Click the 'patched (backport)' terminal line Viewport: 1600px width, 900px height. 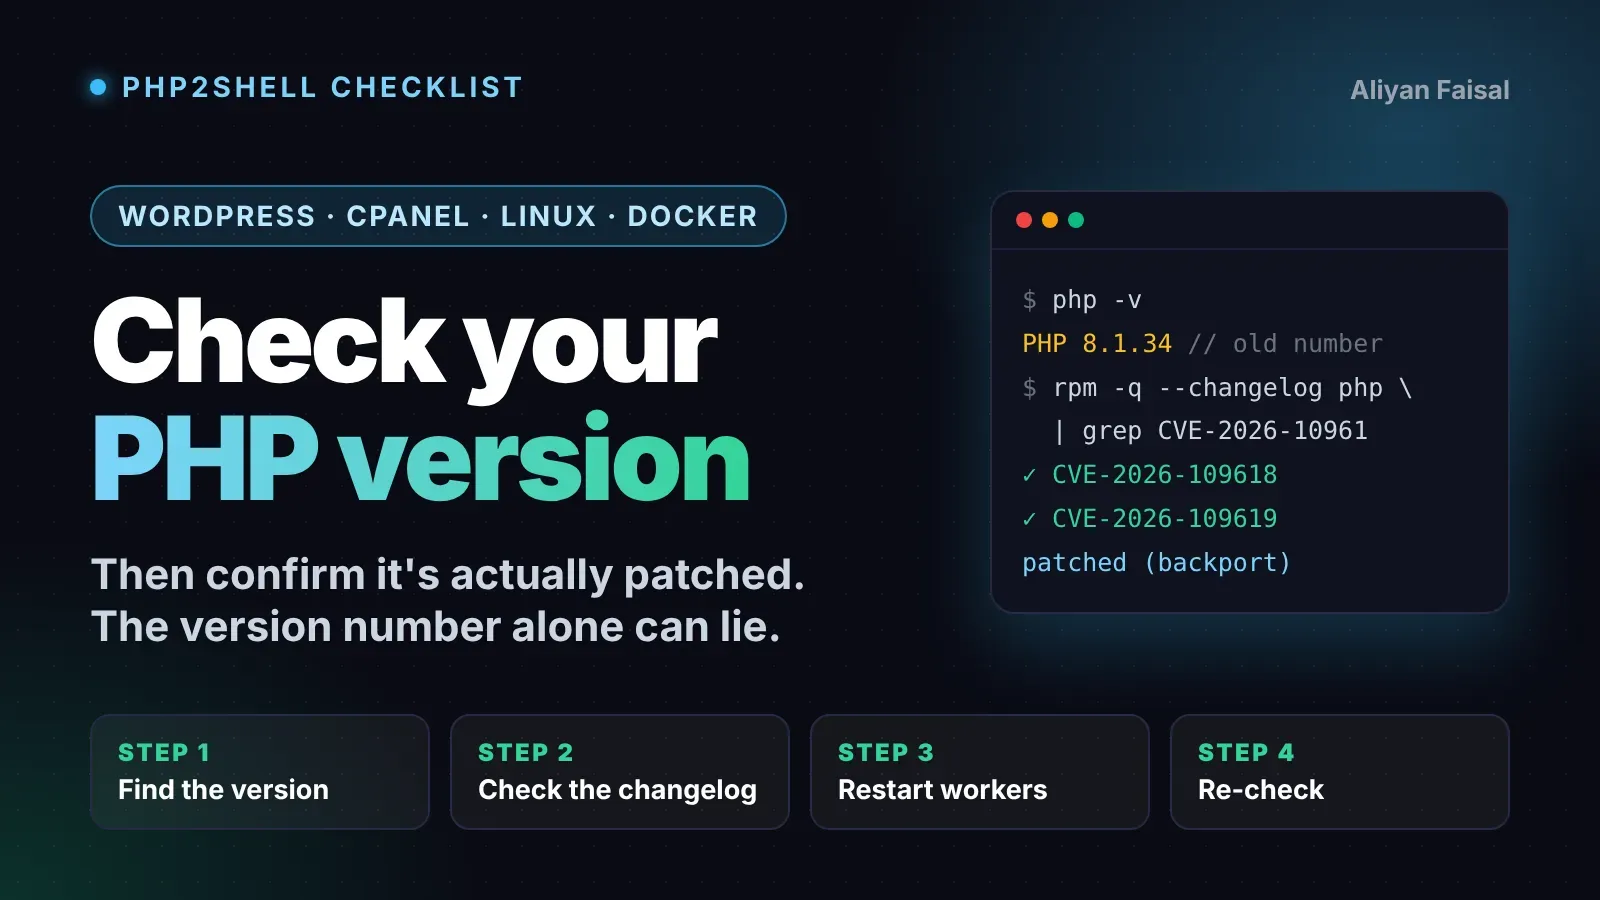click(1156, 563)
